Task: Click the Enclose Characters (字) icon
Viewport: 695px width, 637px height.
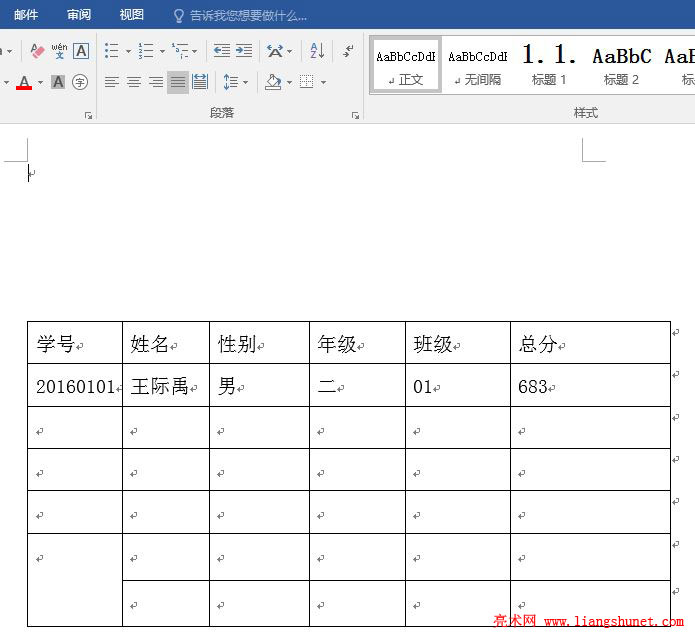Action: point(80,82)
